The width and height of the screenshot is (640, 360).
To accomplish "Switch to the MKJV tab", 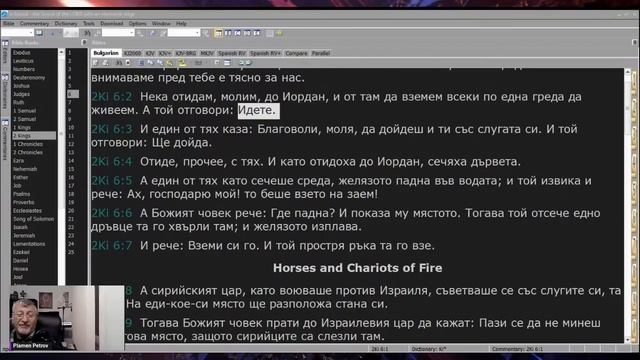I will (207, 53).
